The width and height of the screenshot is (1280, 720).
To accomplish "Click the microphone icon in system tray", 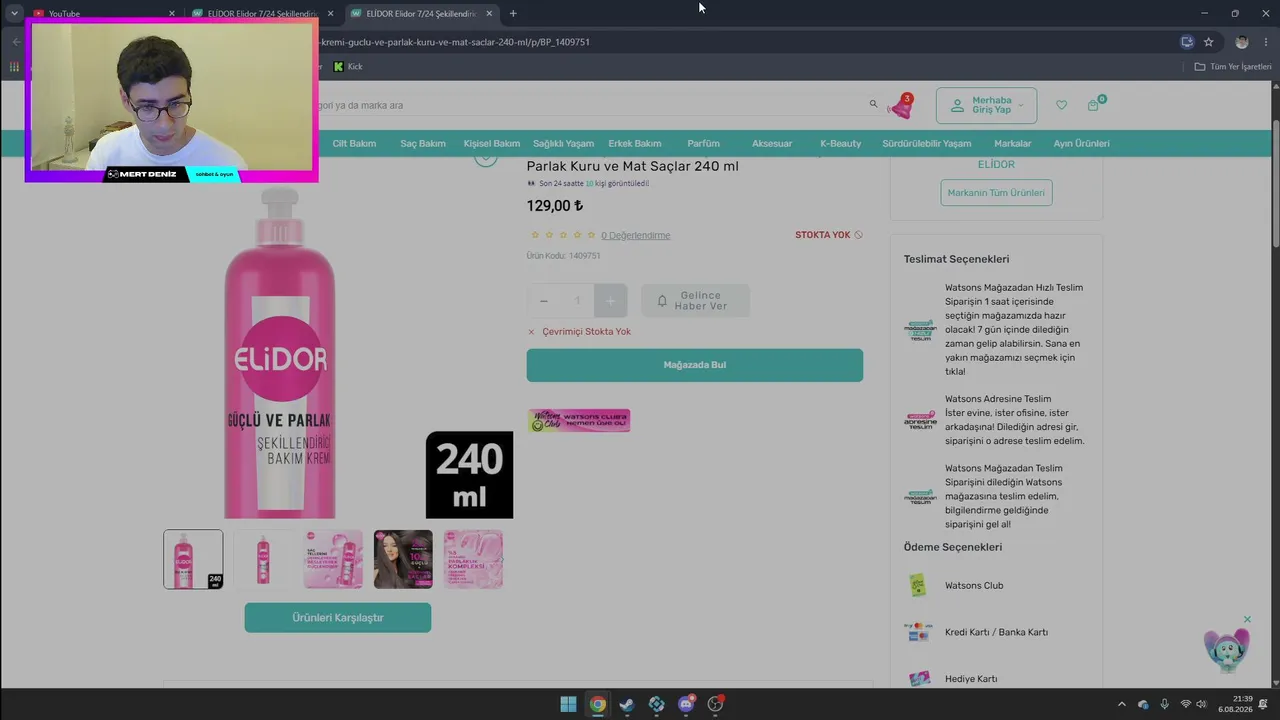I will 1164,704.
